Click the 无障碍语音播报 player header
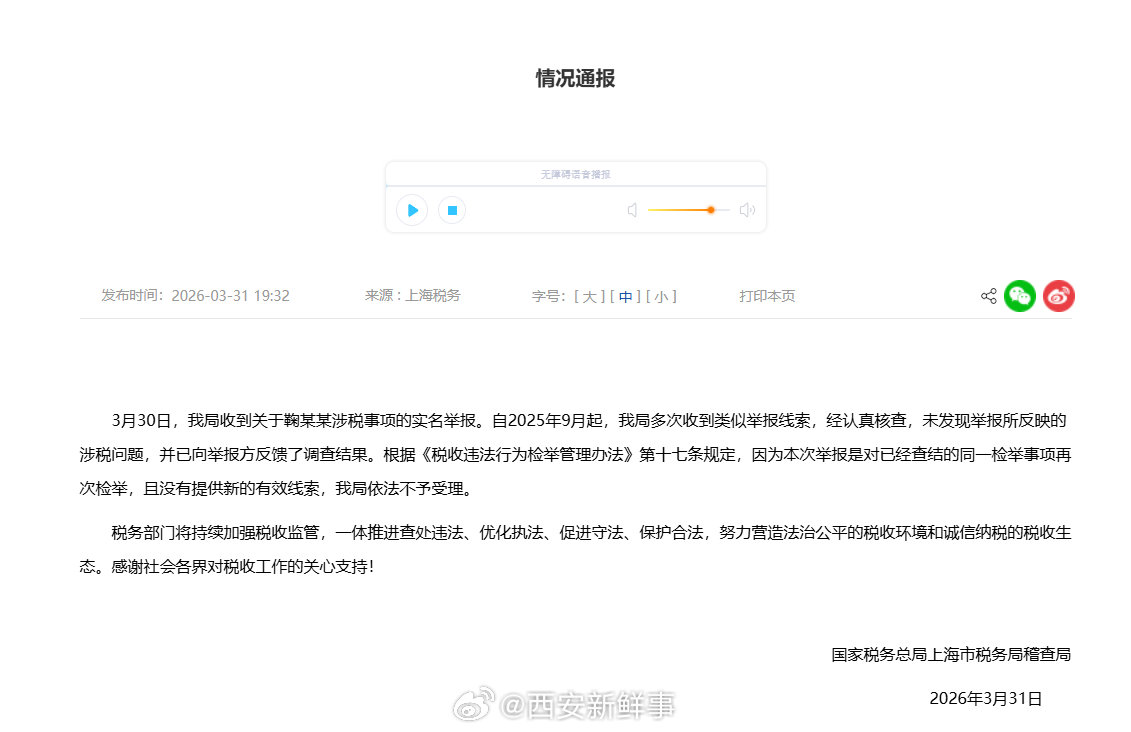Screen dimensions: 1131x732 tap(575, 172)
